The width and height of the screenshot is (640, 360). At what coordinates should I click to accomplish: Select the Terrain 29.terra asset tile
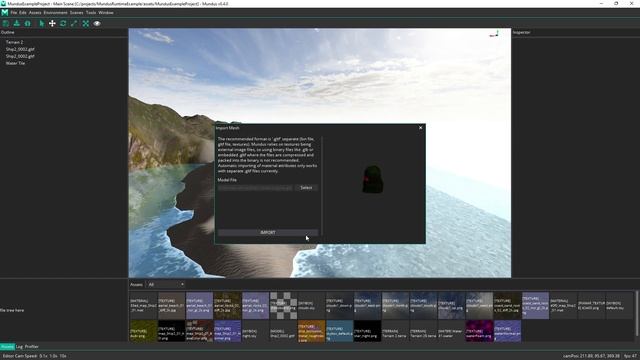423,331
